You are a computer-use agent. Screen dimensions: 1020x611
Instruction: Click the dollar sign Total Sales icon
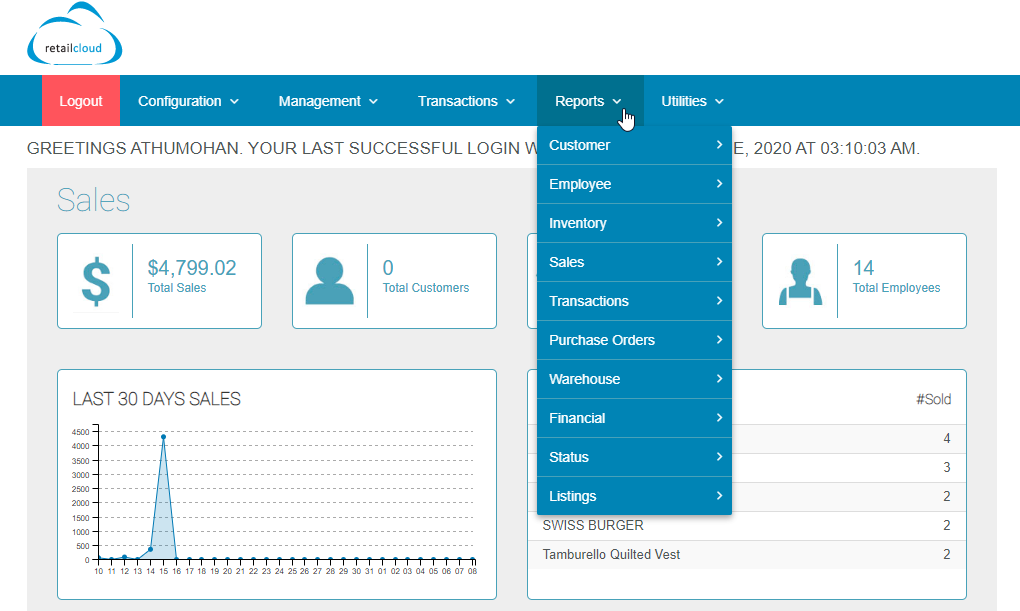[x=96, y=281]
